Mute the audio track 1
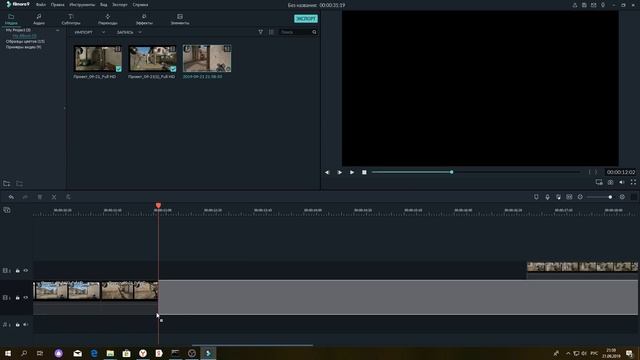 coord(26,325)
